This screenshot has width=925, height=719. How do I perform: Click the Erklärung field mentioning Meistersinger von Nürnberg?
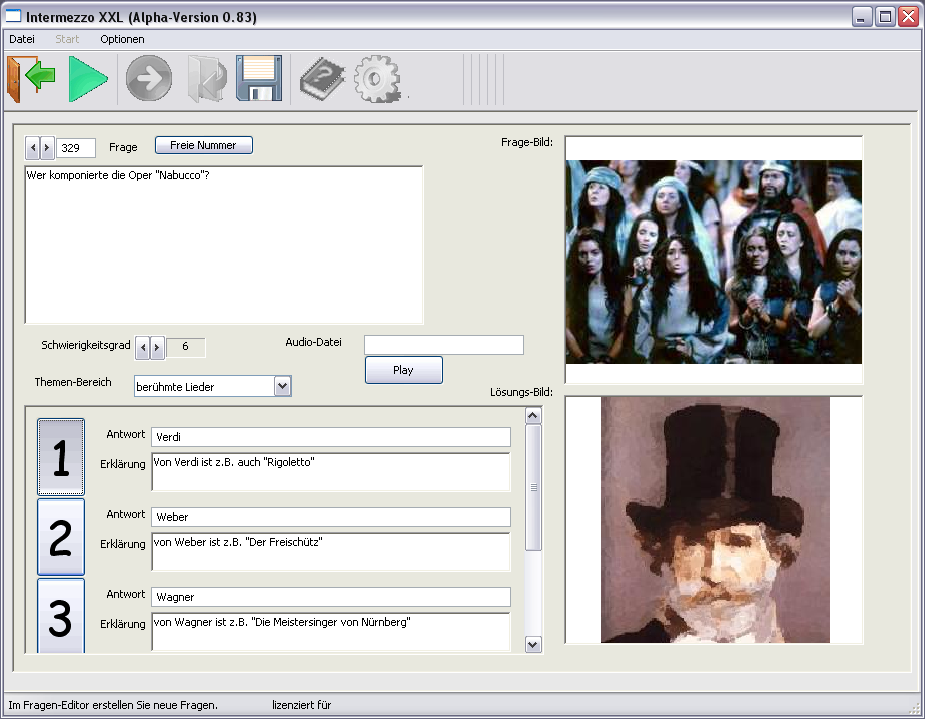pyautogui.click(x=331, y=632)
